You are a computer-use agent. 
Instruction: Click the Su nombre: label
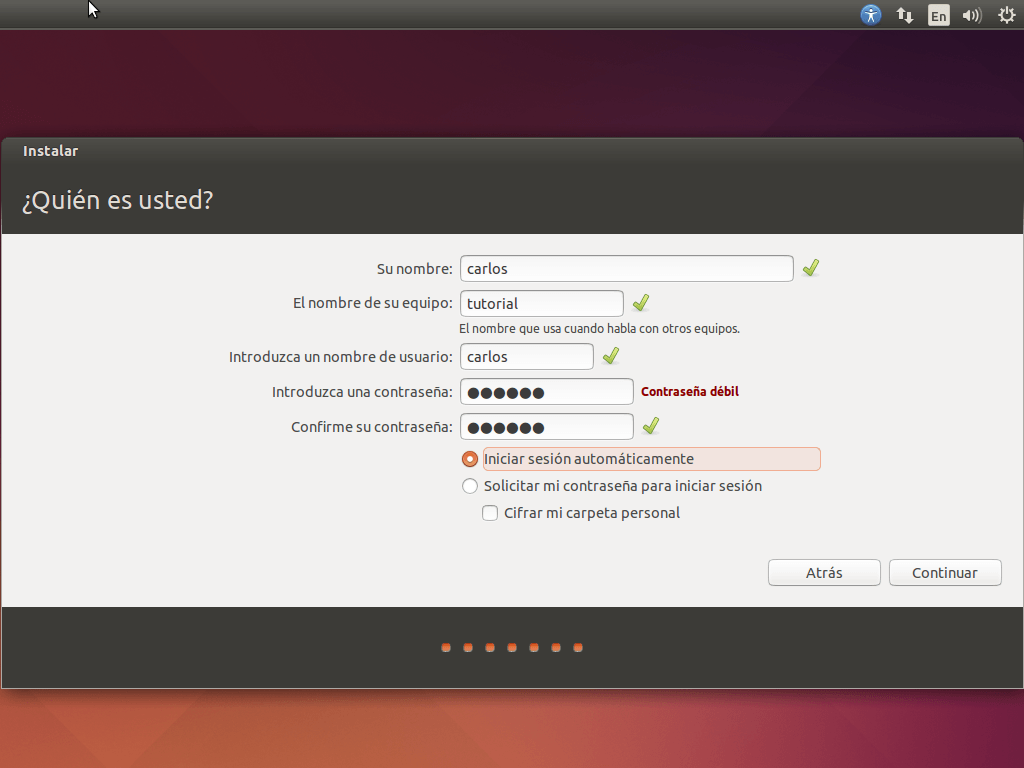415,269
